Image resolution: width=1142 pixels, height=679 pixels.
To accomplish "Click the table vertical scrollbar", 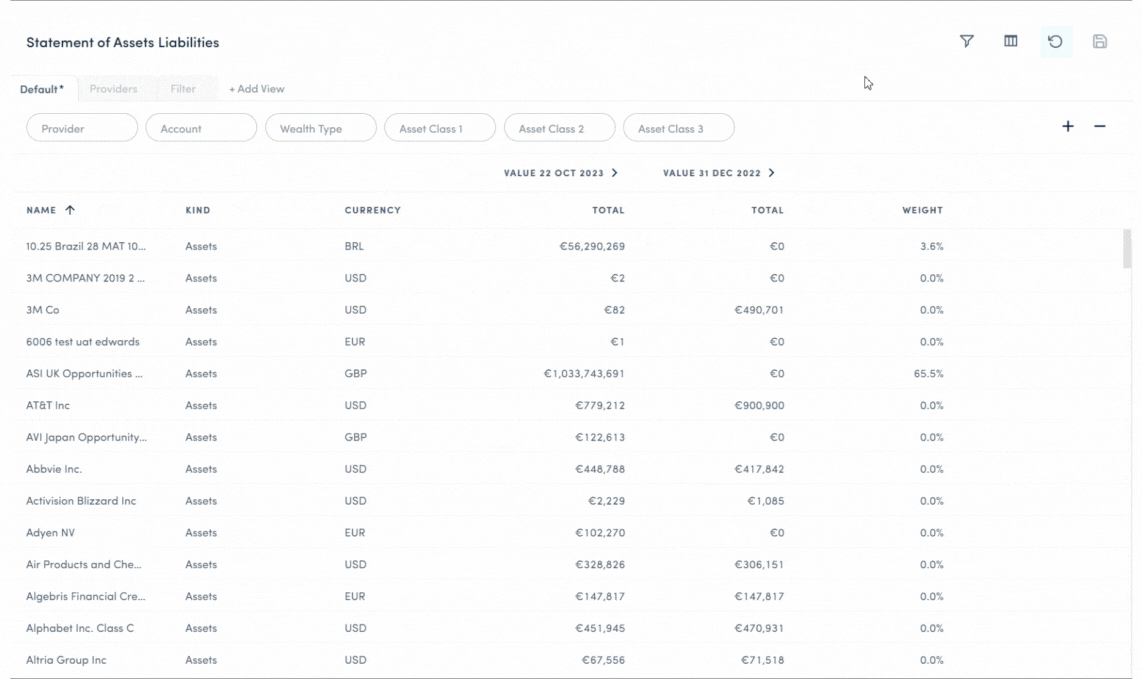I will pyautogui.click(x=1128, y=250).
